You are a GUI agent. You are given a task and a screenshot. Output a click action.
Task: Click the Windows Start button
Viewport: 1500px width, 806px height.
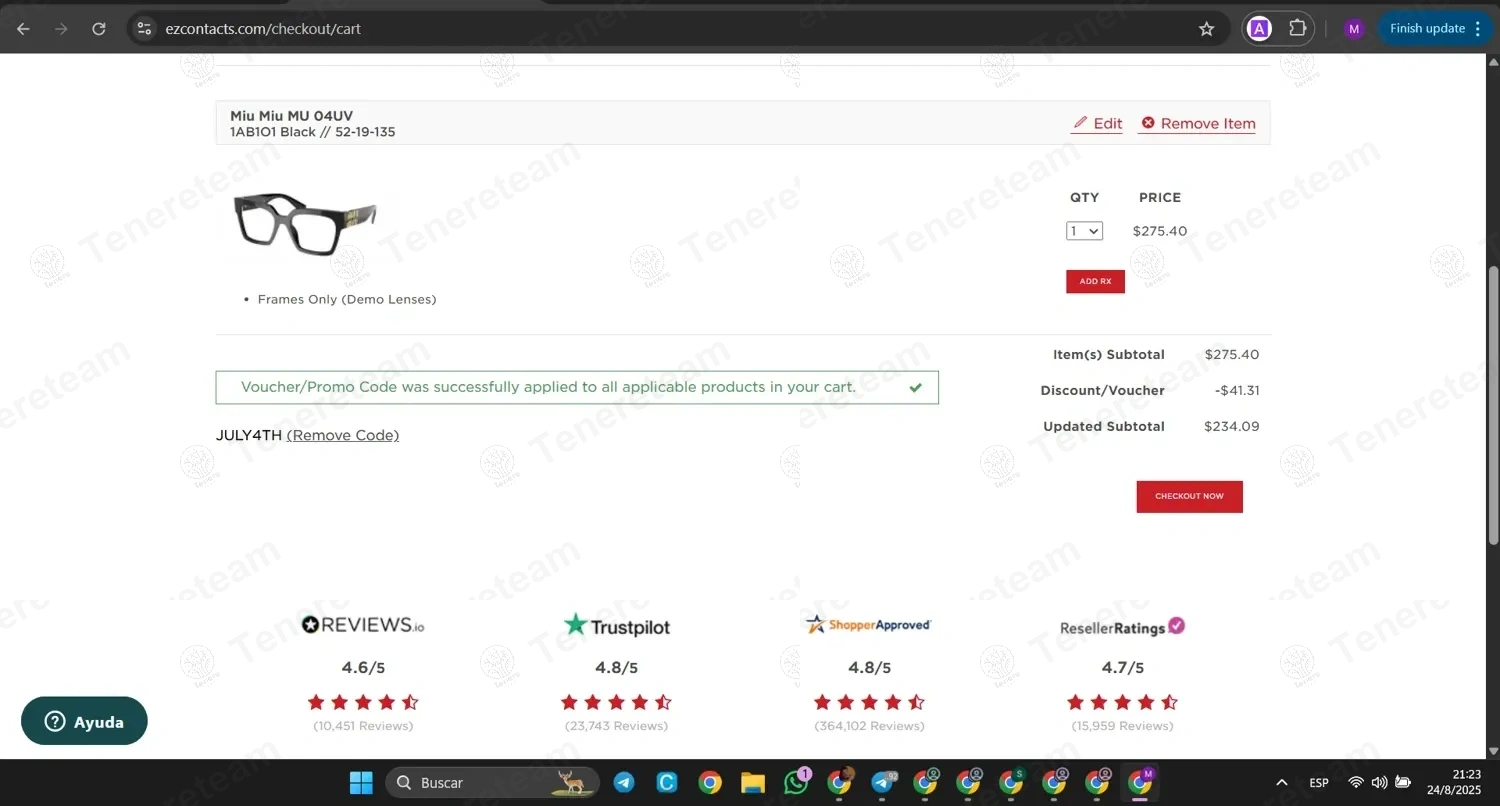coord(361,782)
